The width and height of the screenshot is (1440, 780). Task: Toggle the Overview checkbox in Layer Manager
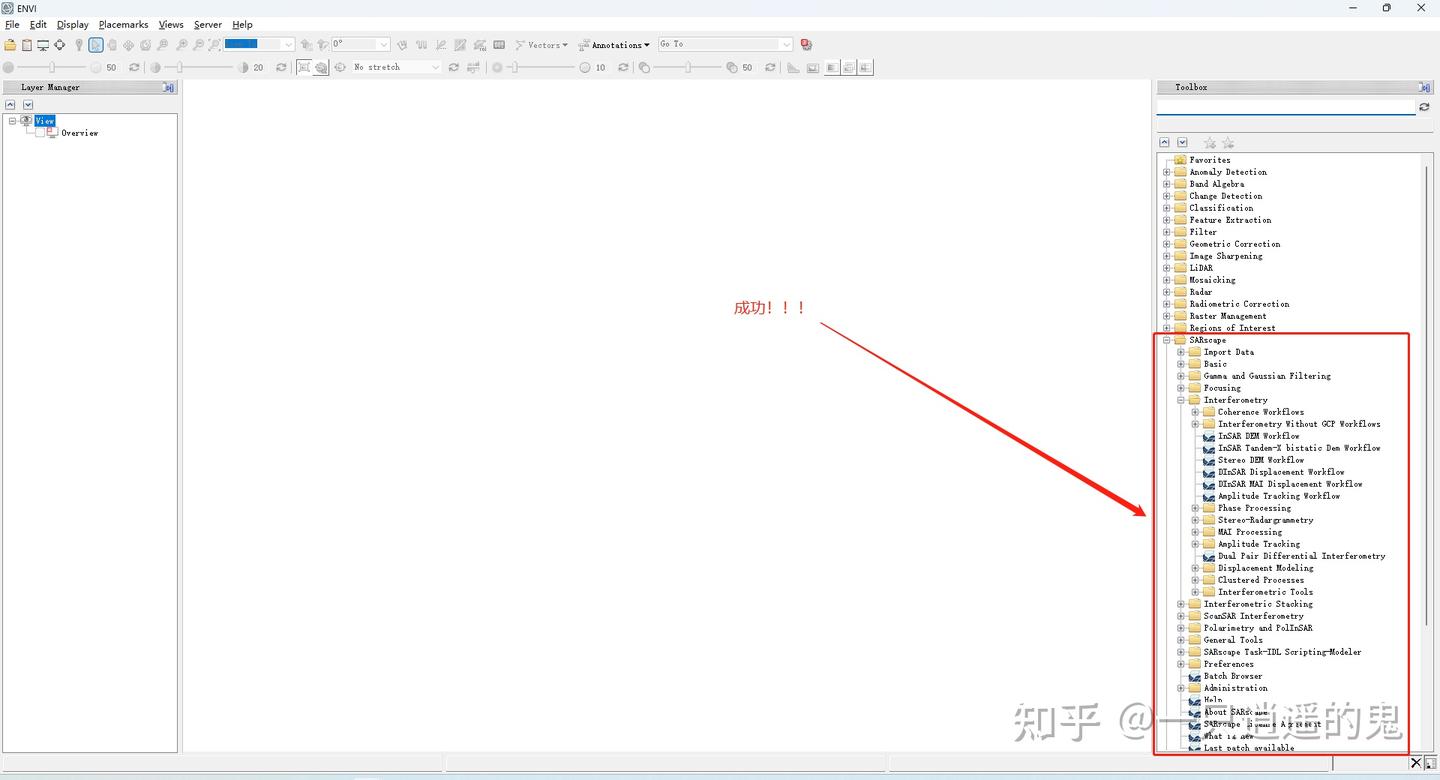[x=40, y=133]
